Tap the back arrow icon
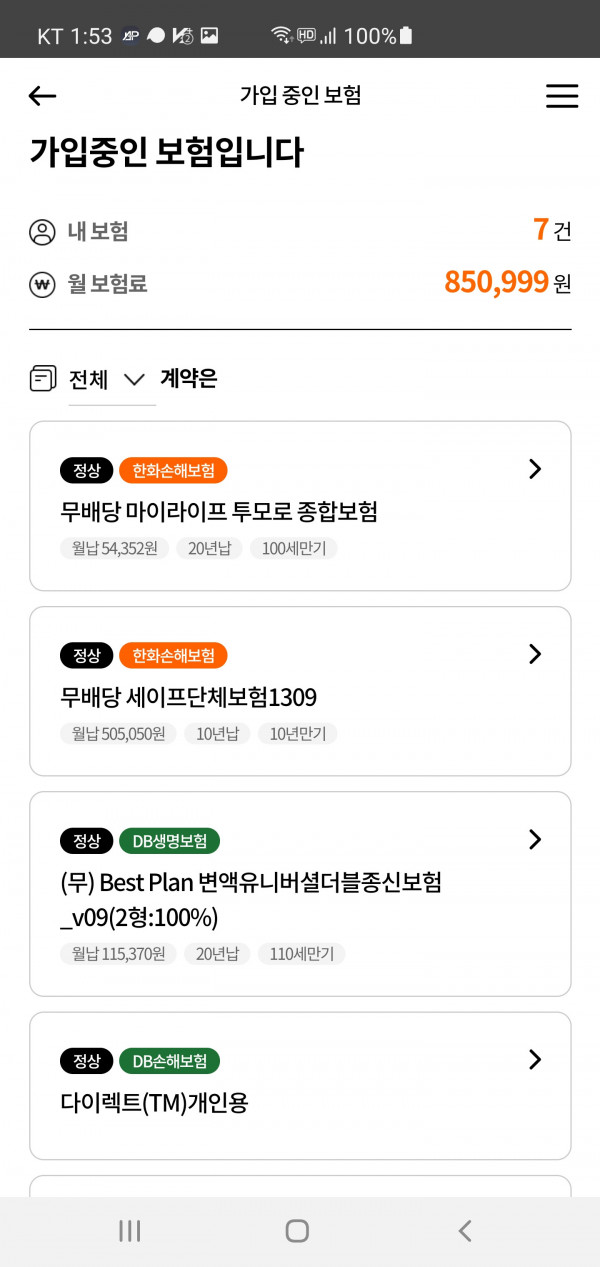 [x=42, y=96]
